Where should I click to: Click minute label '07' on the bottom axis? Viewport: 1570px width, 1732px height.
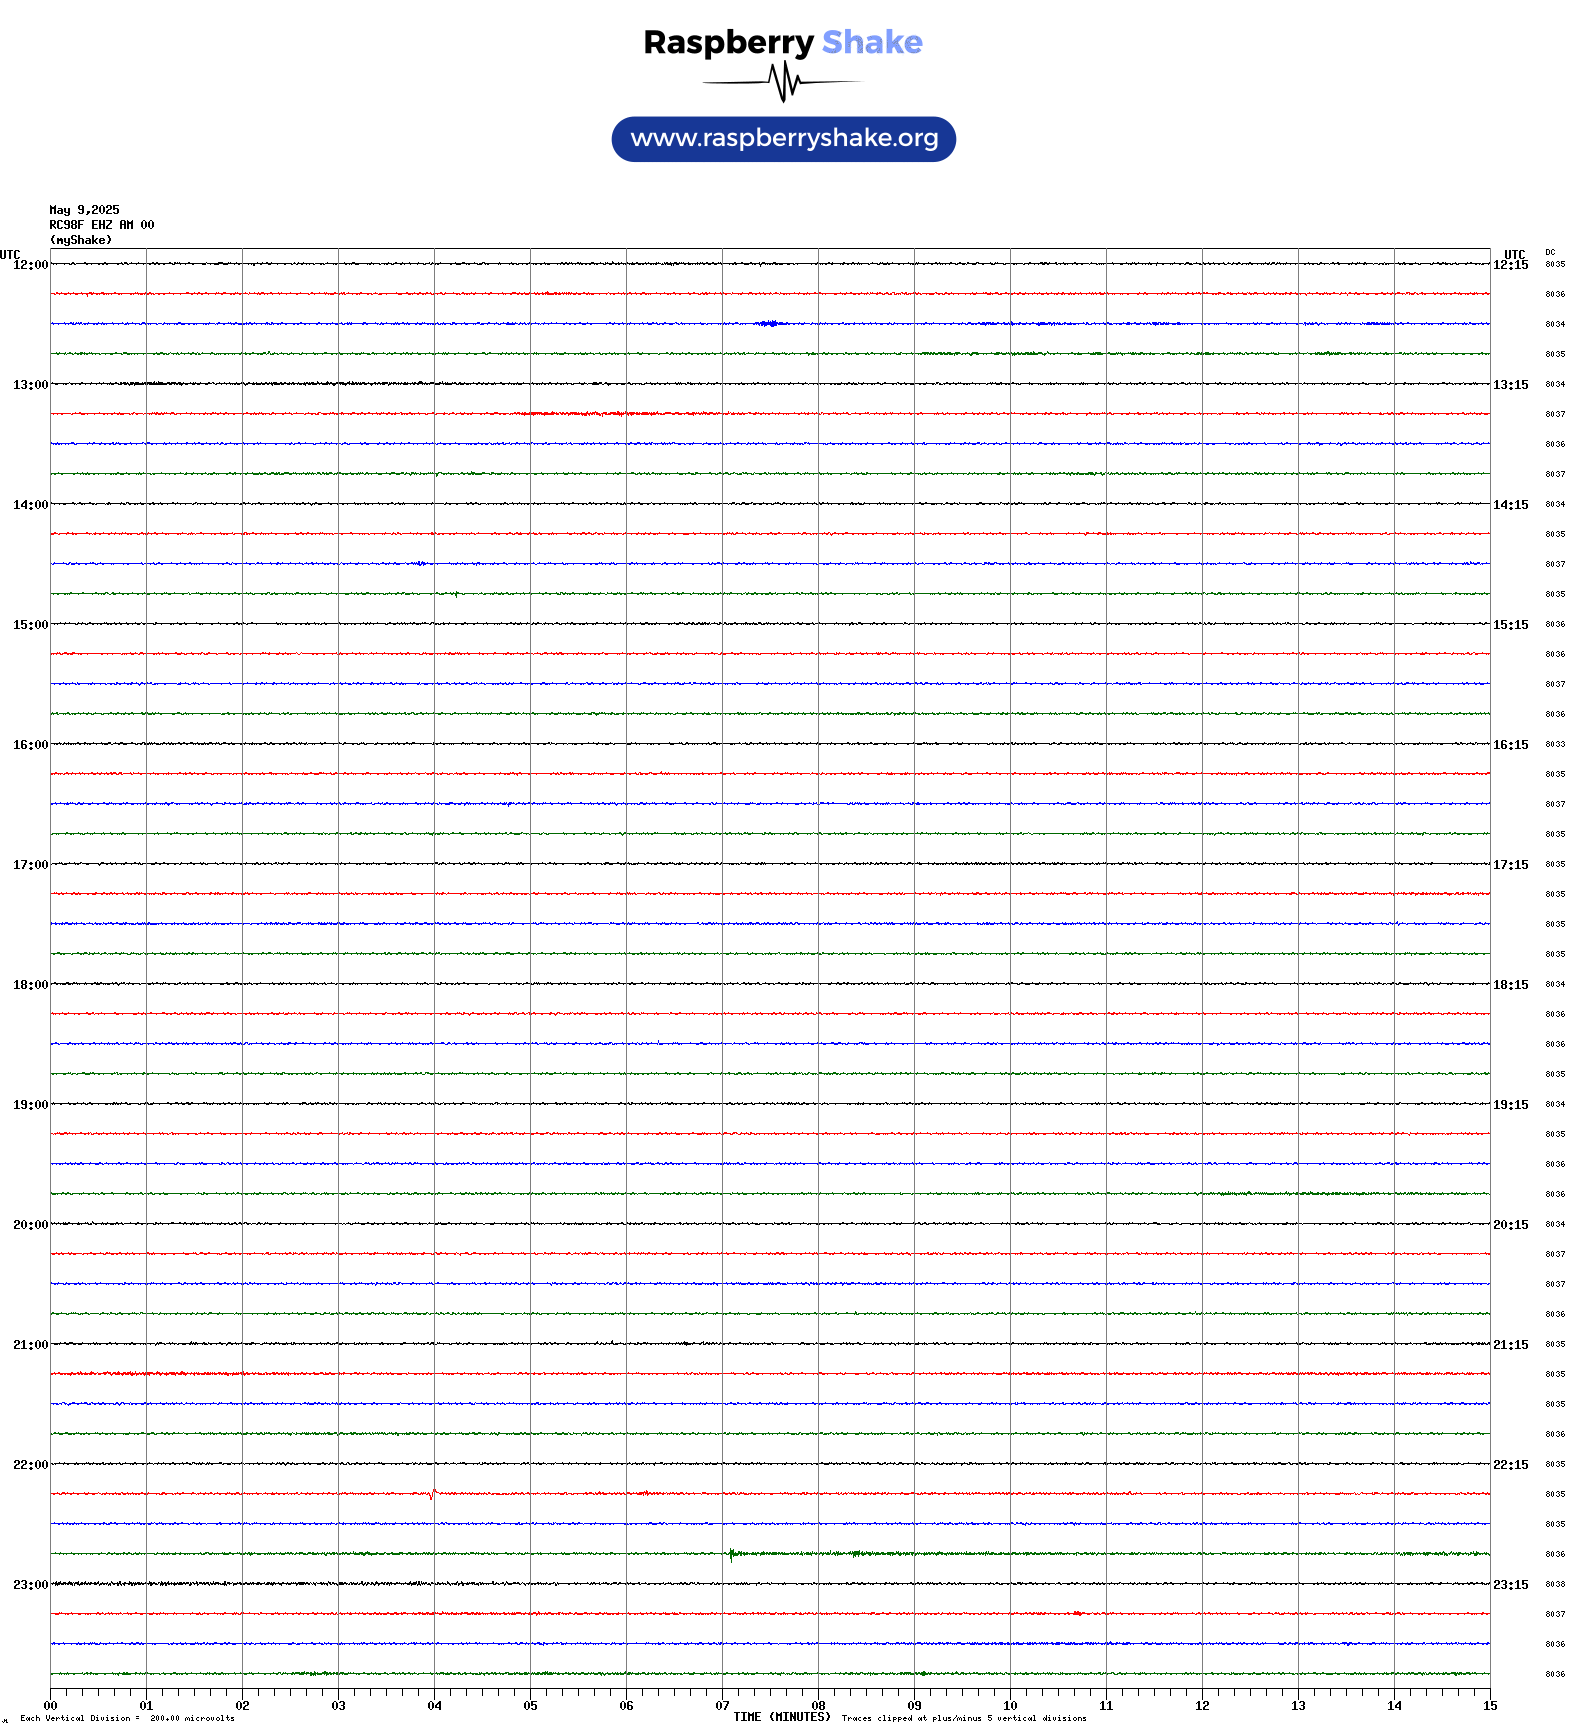click(722, 1706)
